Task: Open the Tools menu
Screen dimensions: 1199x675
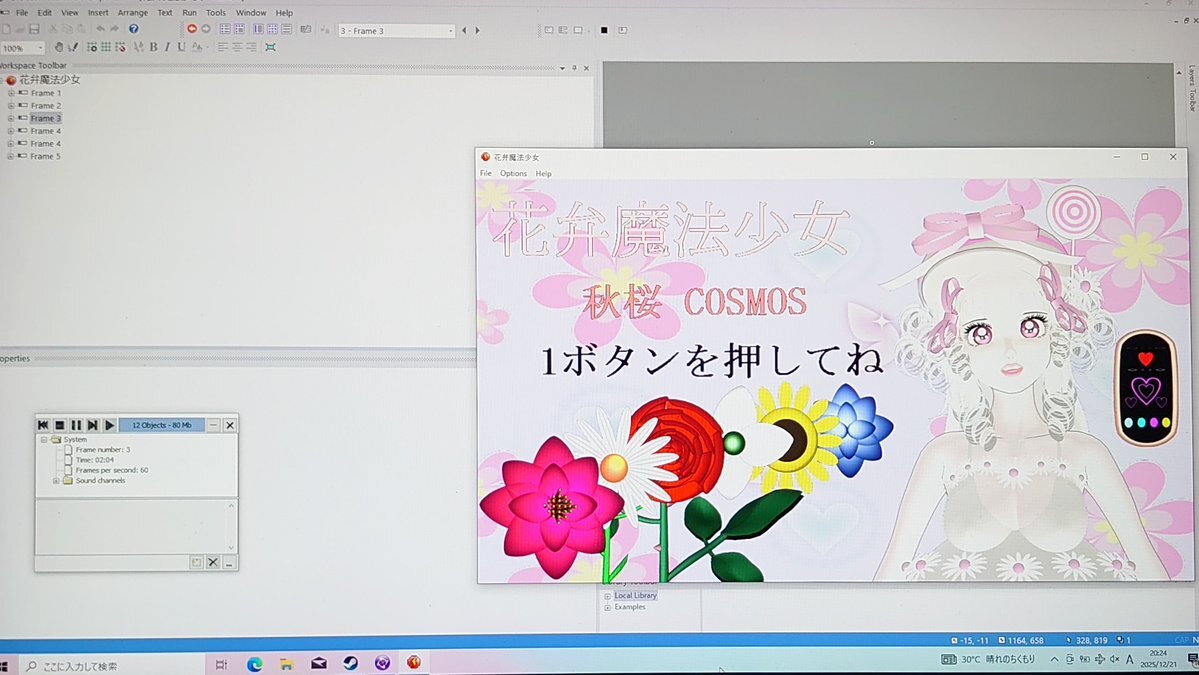Action: pos(216,13)
